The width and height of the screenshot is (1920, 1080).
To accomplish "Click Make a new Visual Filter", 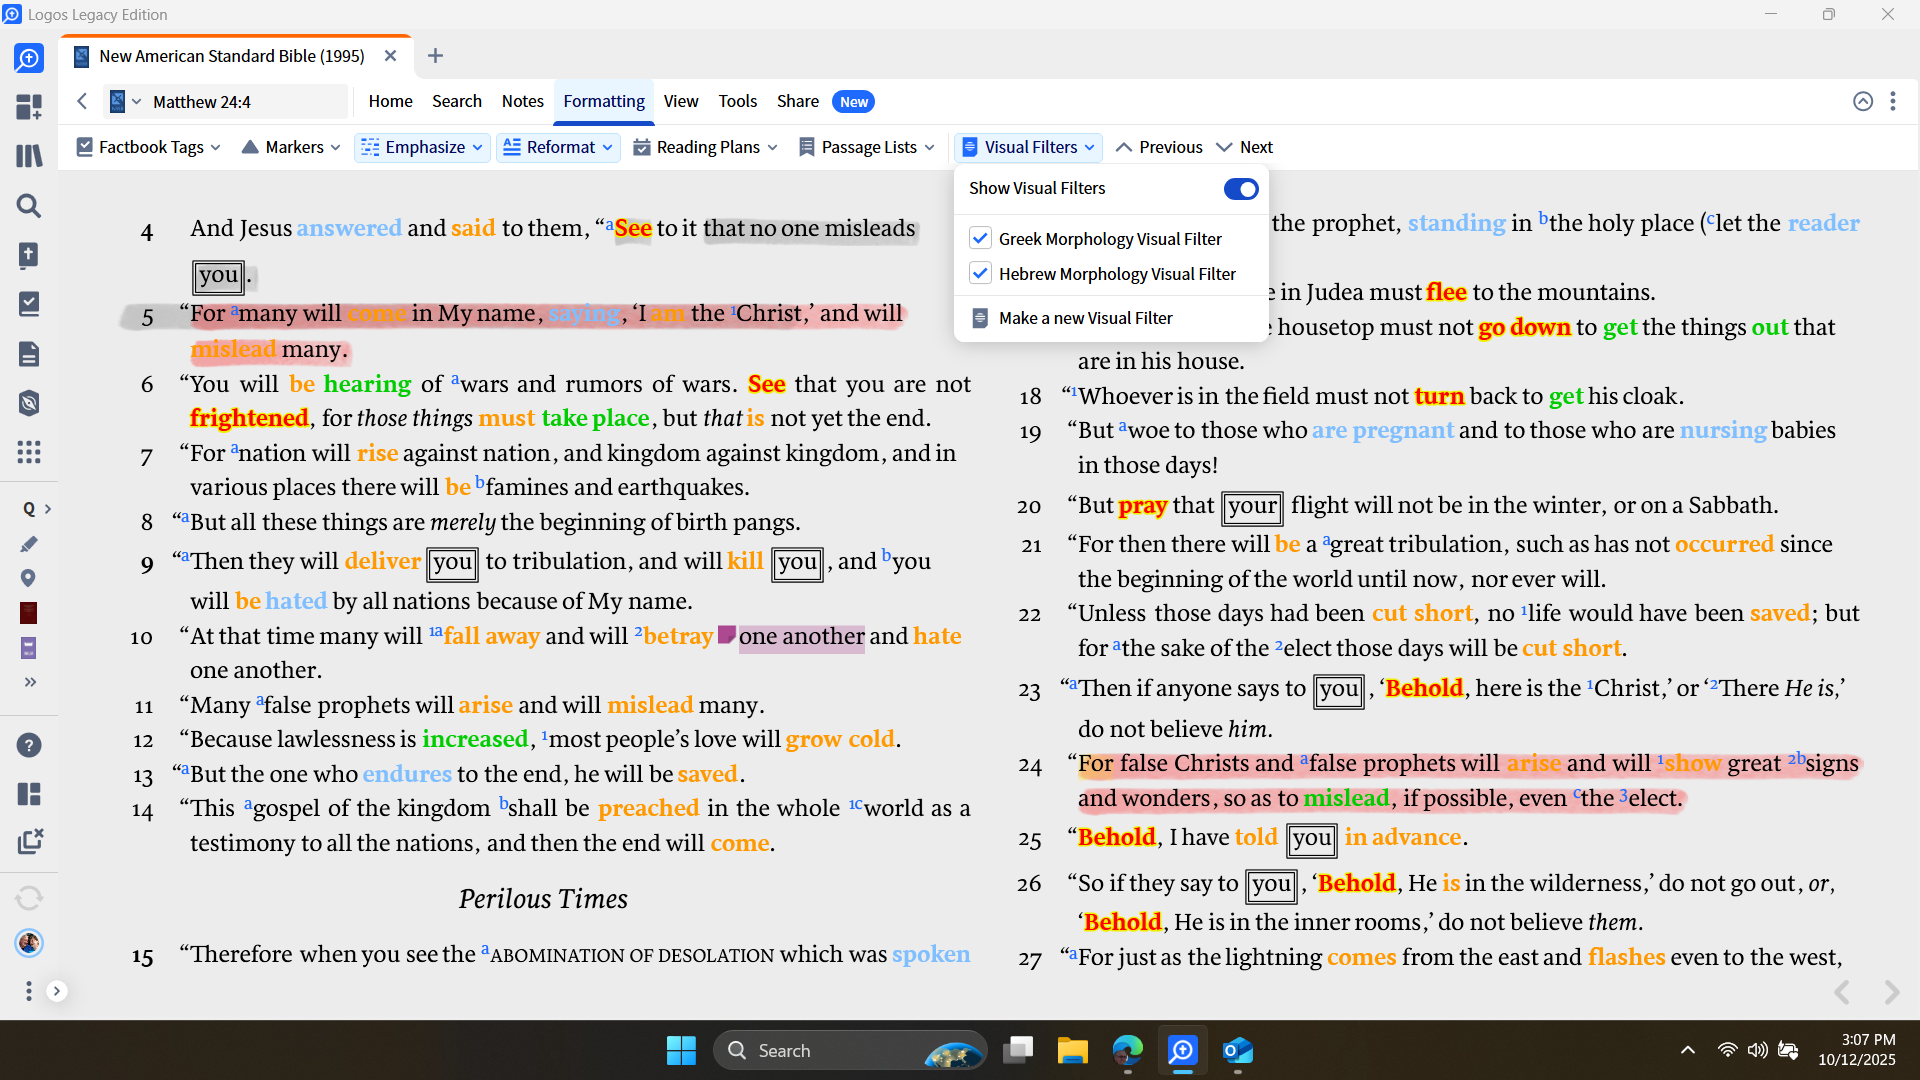I will click(1085, 318).
